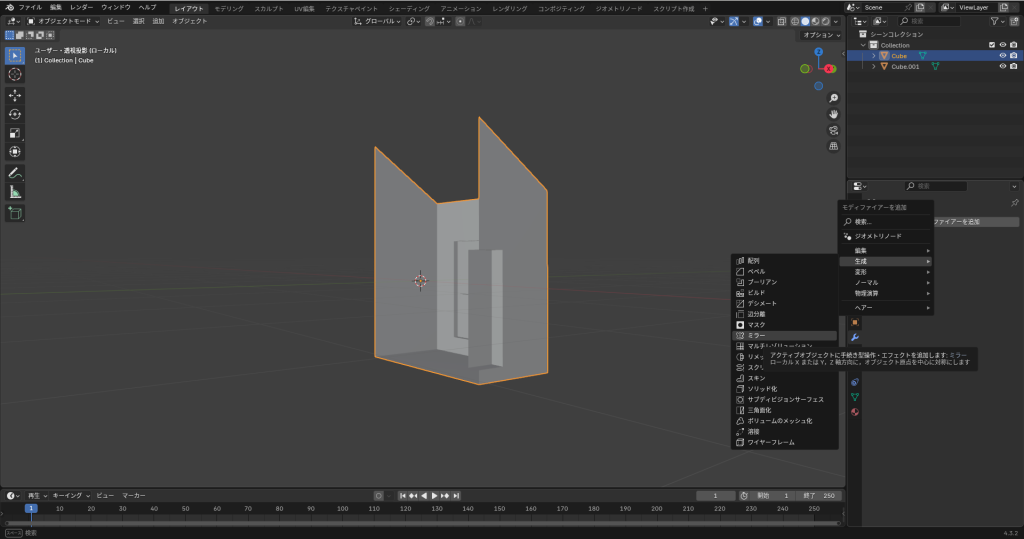Open the グローバル transform orientation dropdown
1024x539 pixels.
(x=380, y=21)
